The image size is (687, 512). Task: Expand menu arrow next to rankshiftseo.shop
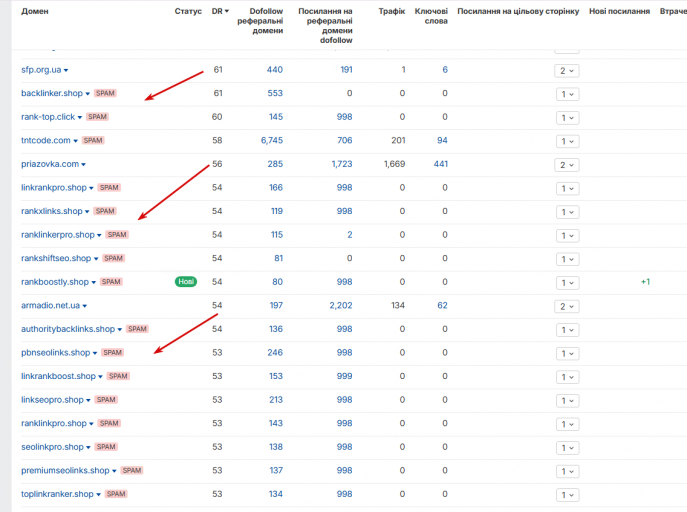coord(96,259)
